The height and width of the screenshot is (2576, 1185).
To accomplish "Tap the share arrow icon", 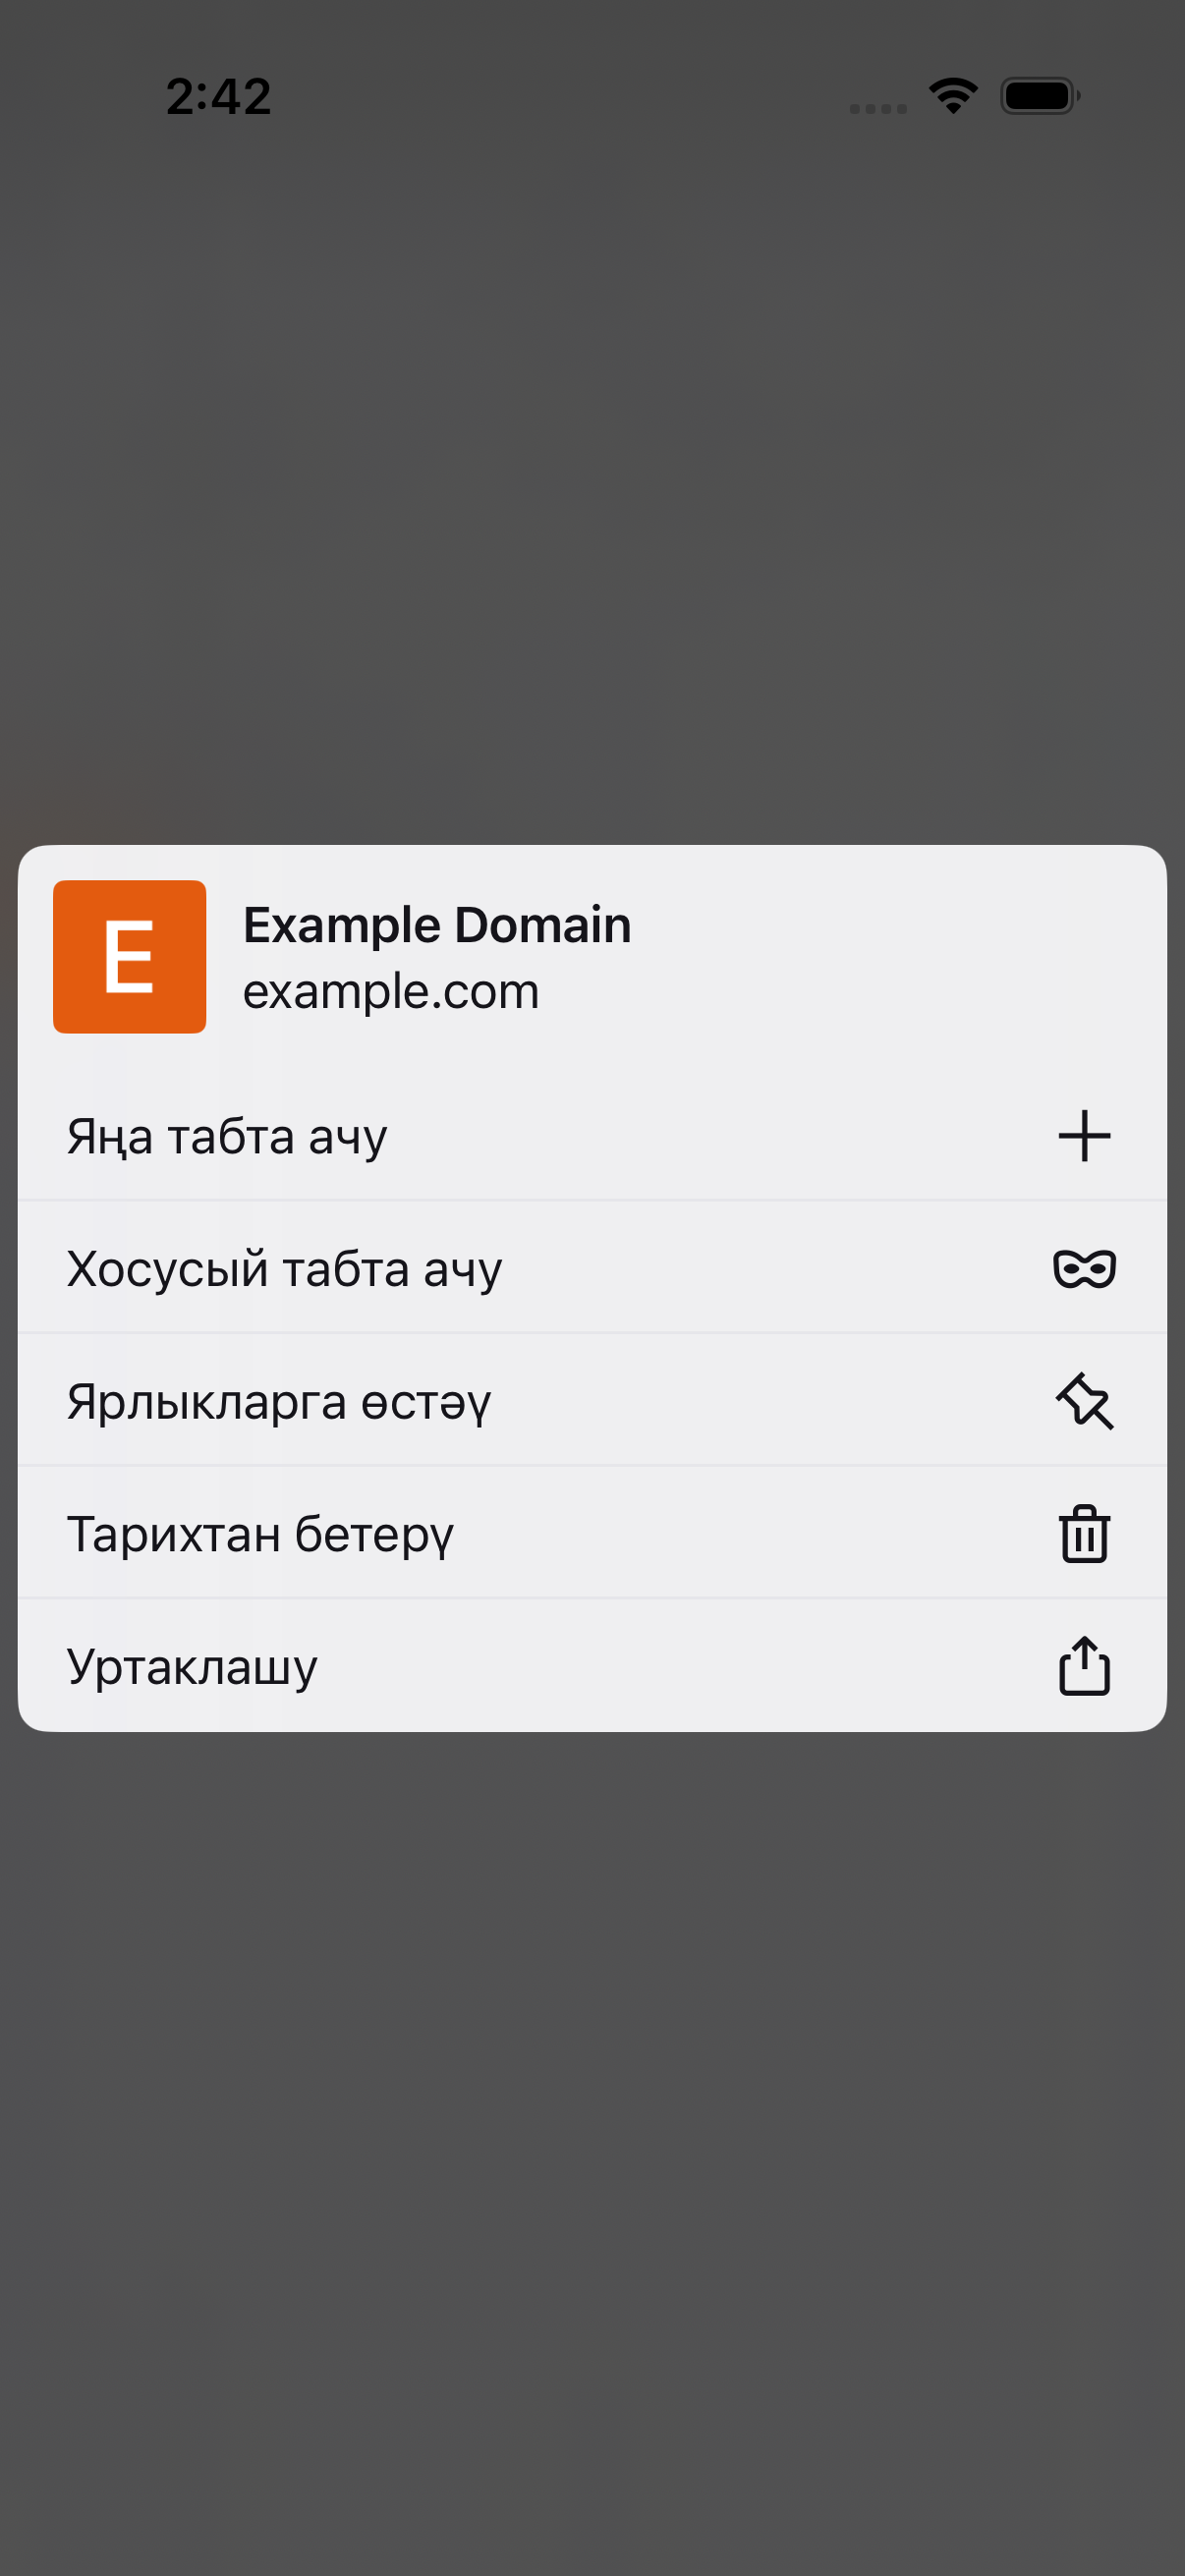I will [x=1084, y=1665].
